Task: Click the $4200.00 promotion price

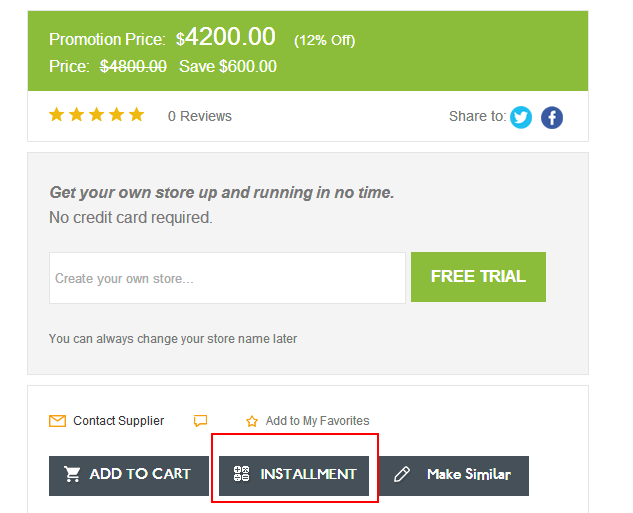Action: click(226, 37)
